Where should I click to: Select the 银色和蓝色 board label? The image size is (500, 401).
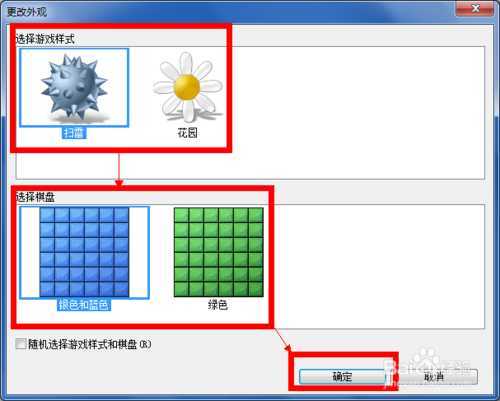pos(83,305)
